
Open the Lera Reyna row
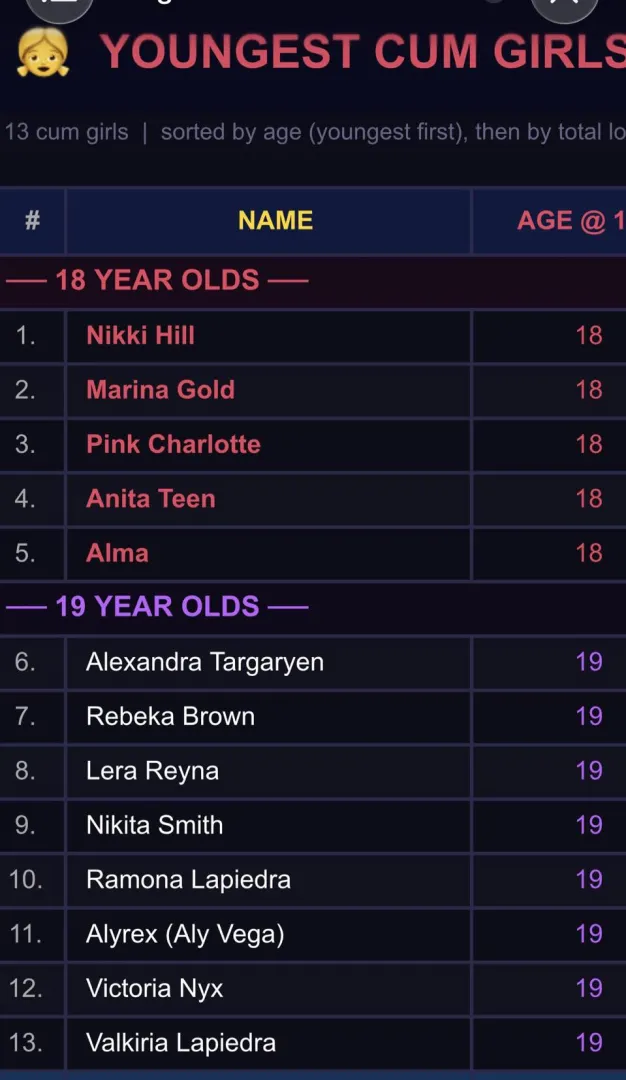[152, 771]
